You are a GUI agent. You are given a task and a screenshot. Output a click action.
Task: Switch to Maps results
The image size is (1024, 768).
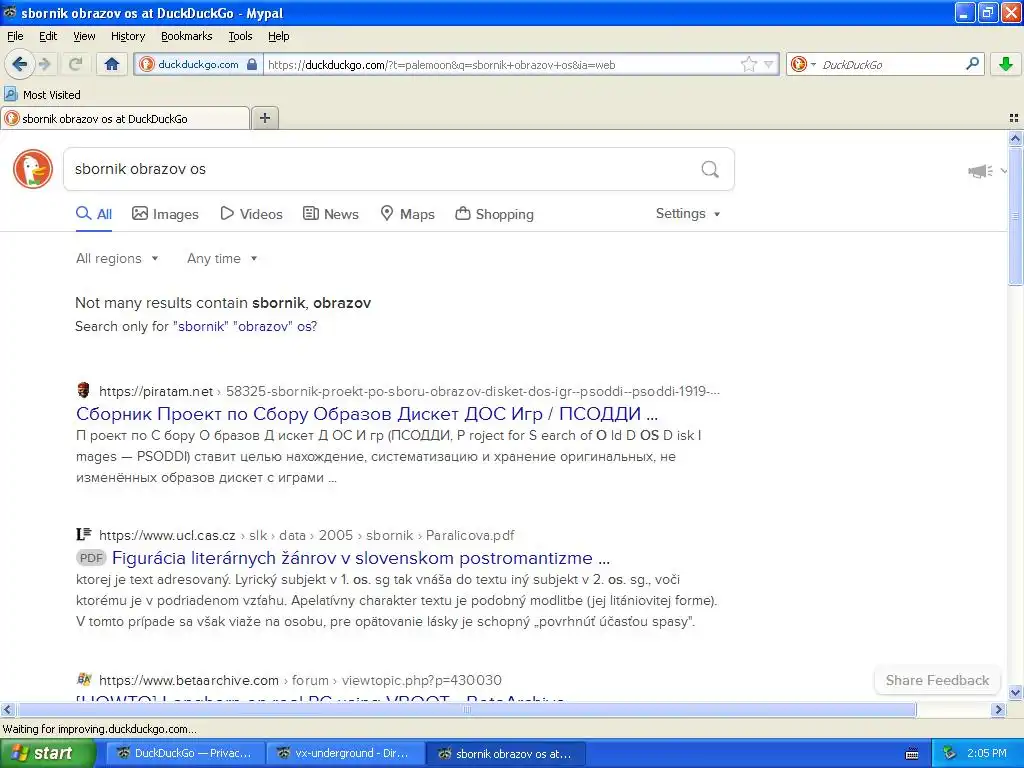408,214
